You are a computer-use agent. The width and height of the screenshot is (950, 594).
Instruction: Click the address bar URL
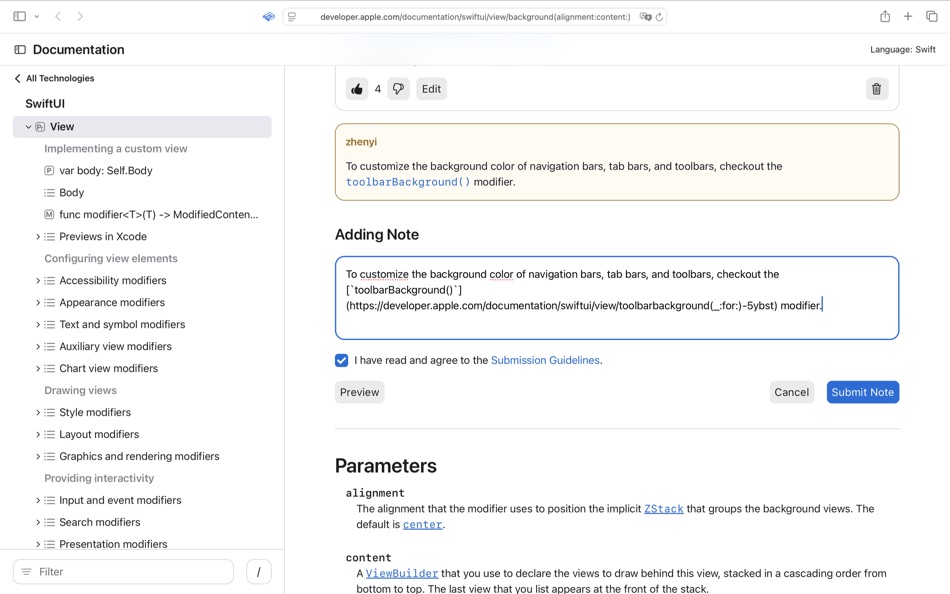click(x=475, y=17)
